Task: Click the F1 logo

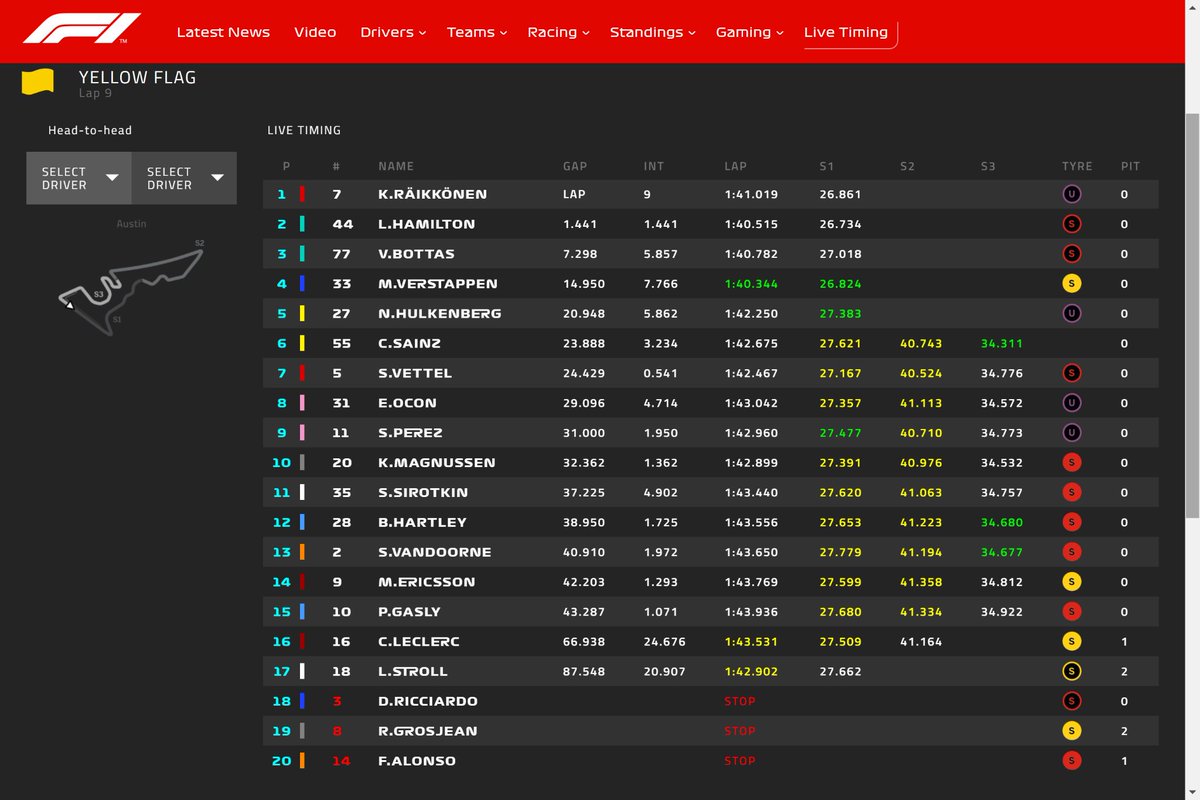Action: point(82,29)
